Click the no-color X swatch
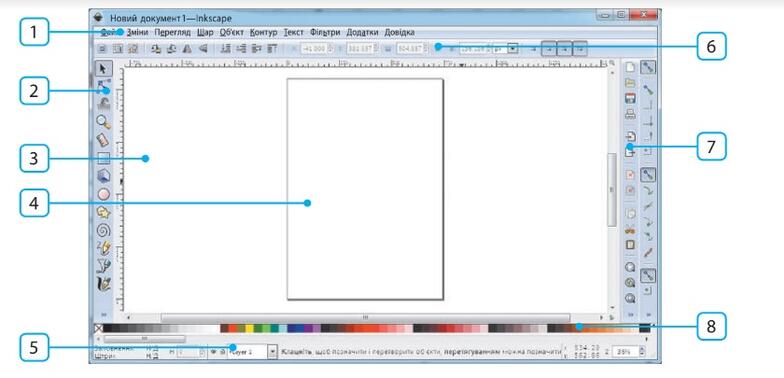784x378 pixels. [98, 328]
